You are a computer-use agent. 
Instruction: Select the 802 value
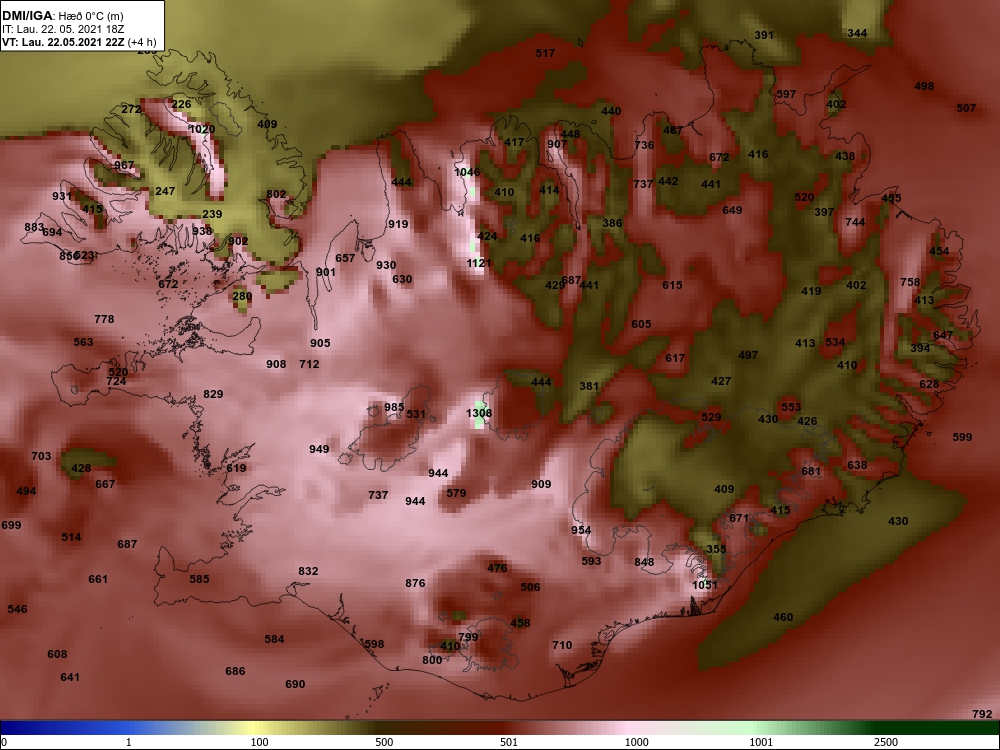pos(276,194)
